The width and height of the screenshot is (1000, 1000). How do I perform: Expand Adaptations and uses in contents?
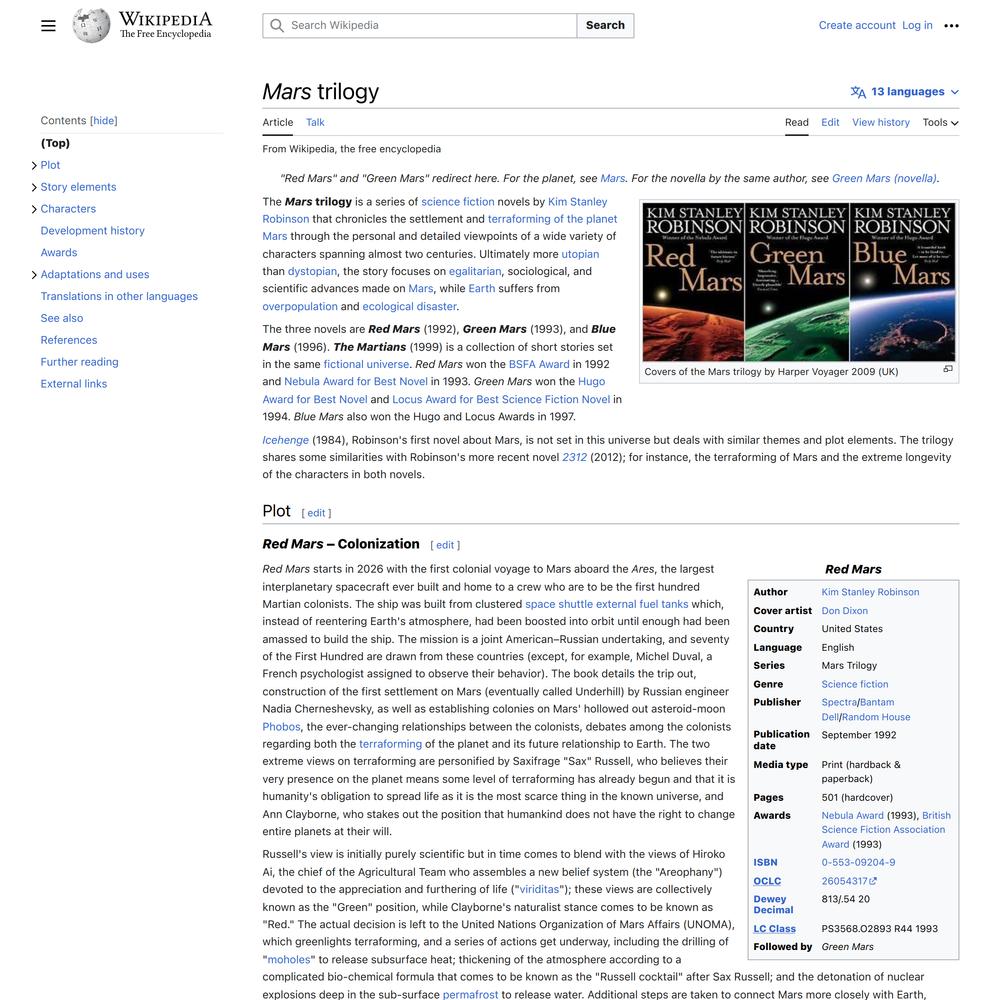pos(34,275)
